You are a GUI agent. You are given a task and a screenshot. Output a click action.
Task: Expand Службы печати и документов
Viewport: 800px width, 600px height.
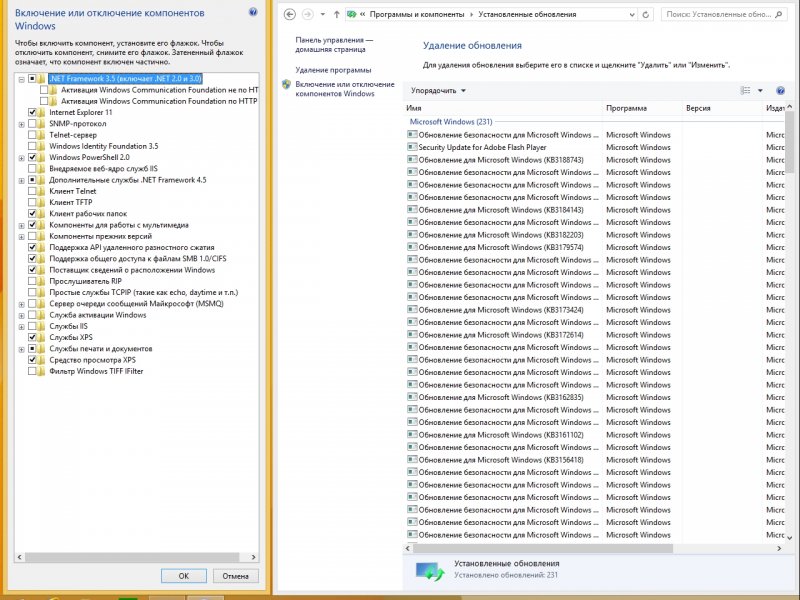point(21,349)
